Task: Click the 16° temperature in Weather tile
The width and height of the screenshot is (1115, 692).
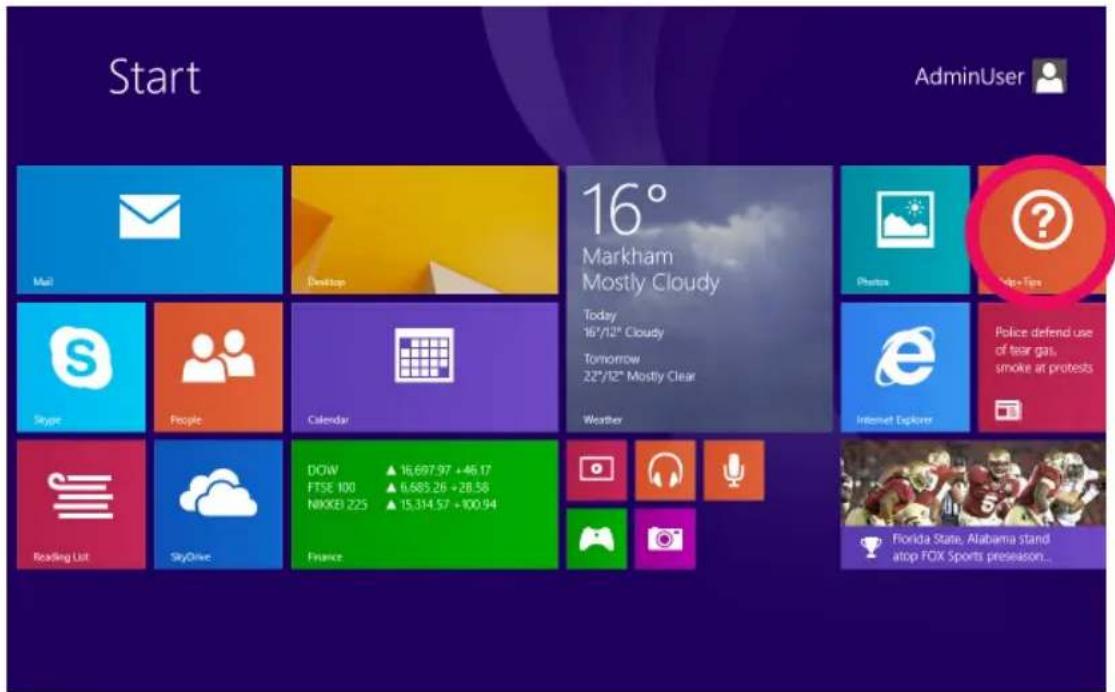Action: coord(624,209)
